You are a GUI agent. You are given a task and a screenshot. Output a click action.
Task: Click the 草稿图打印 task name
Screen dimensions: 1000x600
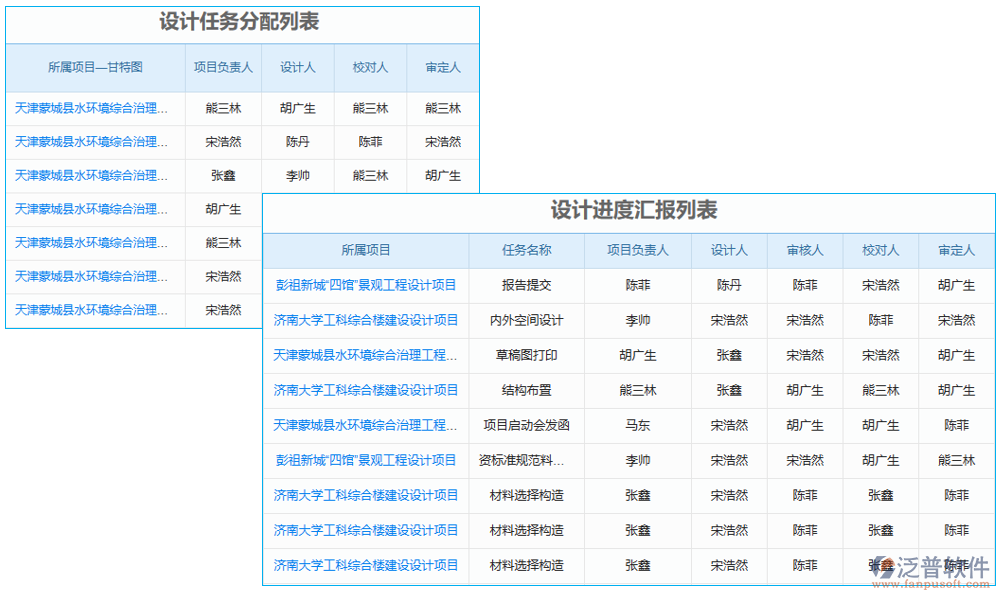coord(525,355)
